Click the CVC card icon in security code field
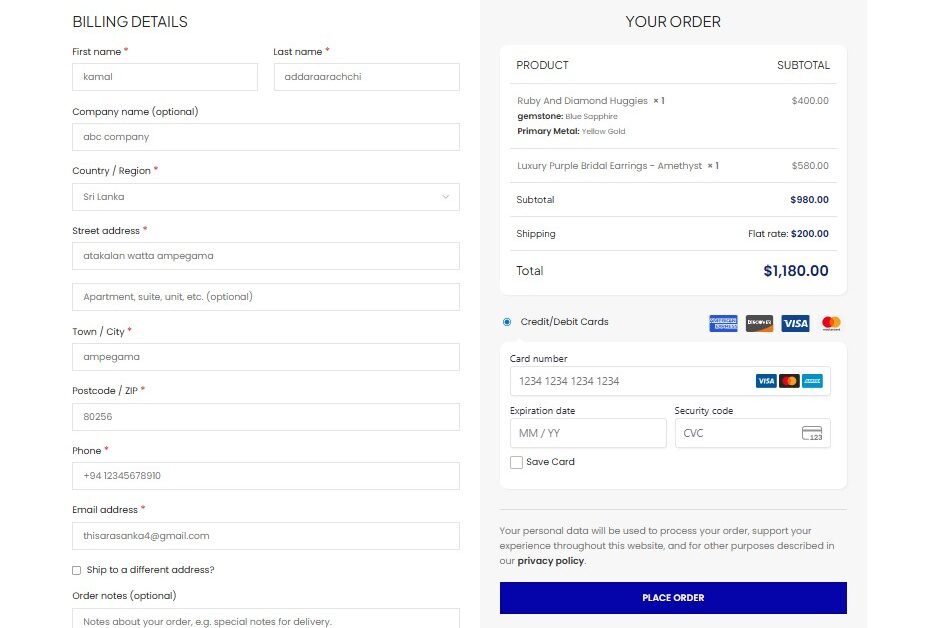The width and height of the screenshot is (935, 628). pyautogui.click(x=812, y=433)
